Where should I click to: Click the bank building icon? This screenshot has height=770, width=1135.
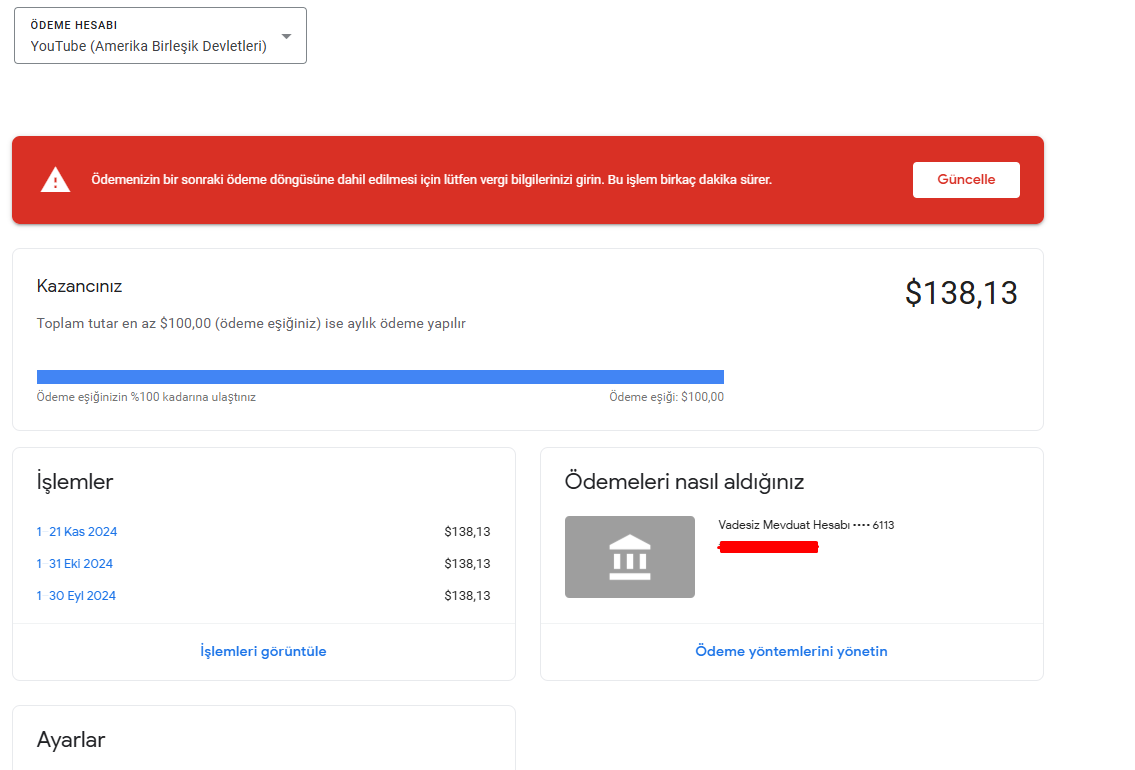pos(630,557)
